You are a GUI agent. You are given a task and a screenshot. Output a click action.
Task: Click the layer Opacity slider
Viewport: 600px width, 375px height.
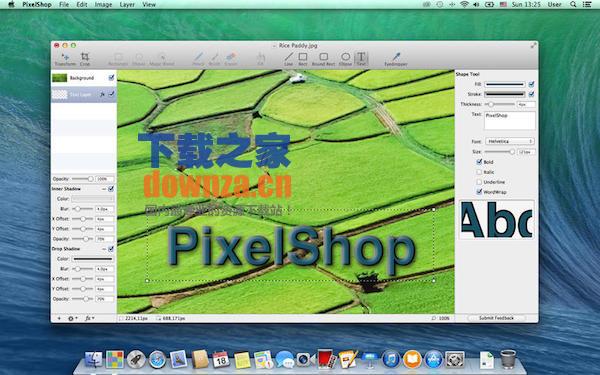click(x=83, y=179)
